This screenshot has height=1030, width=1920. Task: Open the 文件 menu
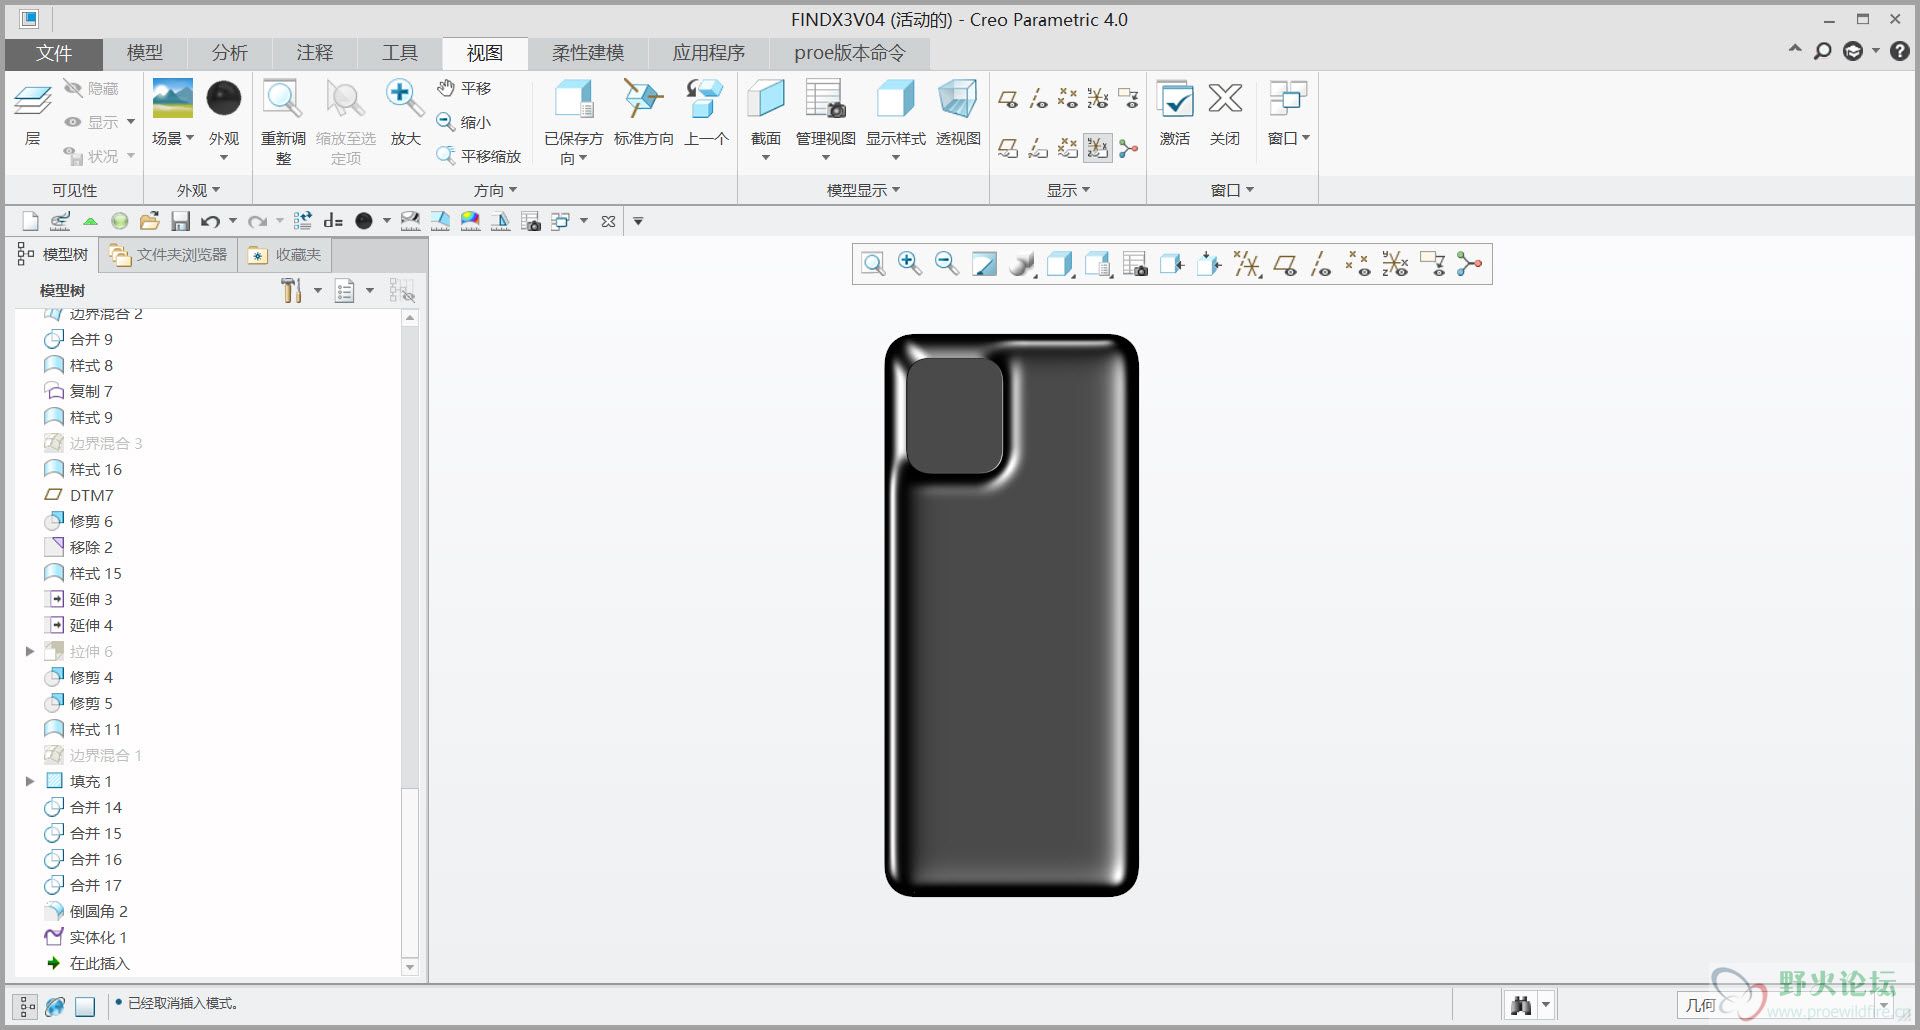click(54, 53)
